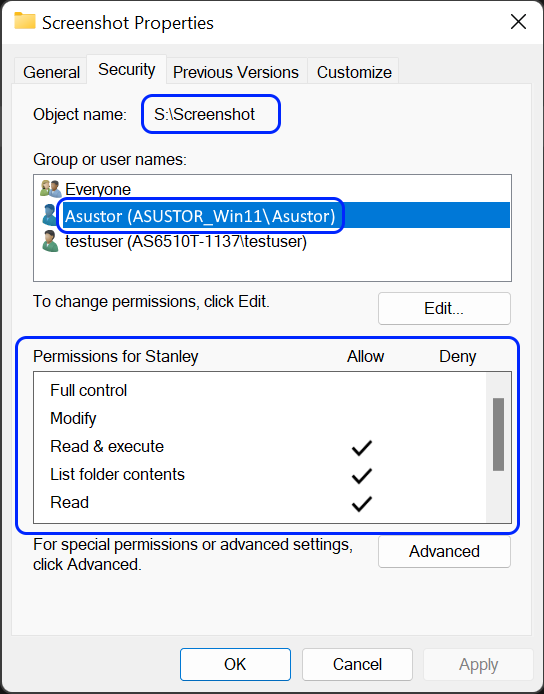Click the folder icon in title bar
This screenshot has height=694, width=544.
click(24, 21)
